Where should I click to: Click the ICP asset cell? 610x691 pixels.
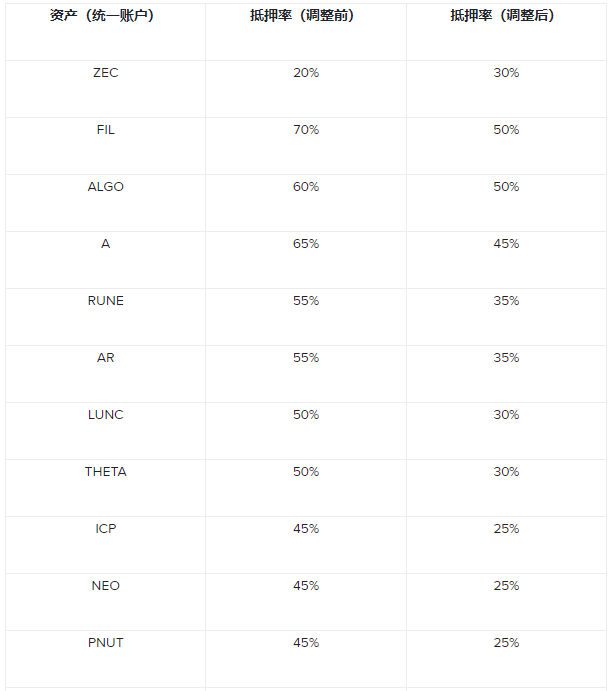click(x=105, y=529)
